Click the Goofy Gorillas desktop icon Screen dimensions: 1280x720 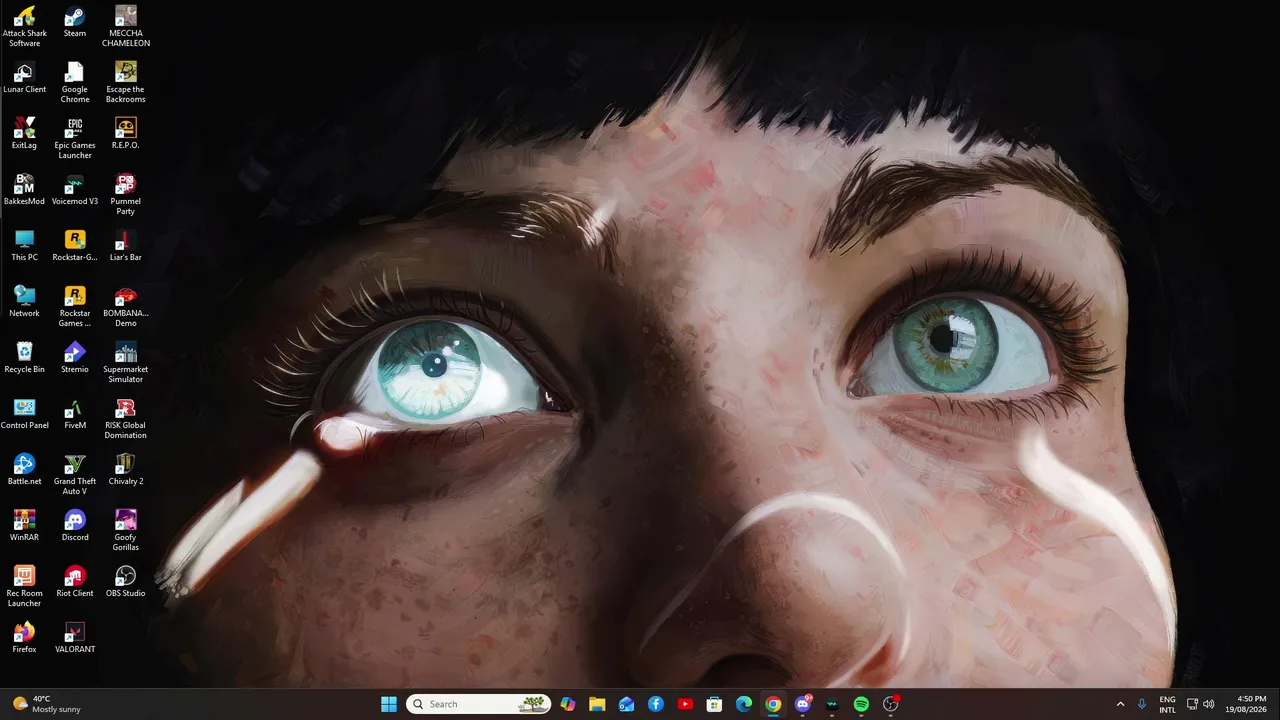[x=126, y=531]
